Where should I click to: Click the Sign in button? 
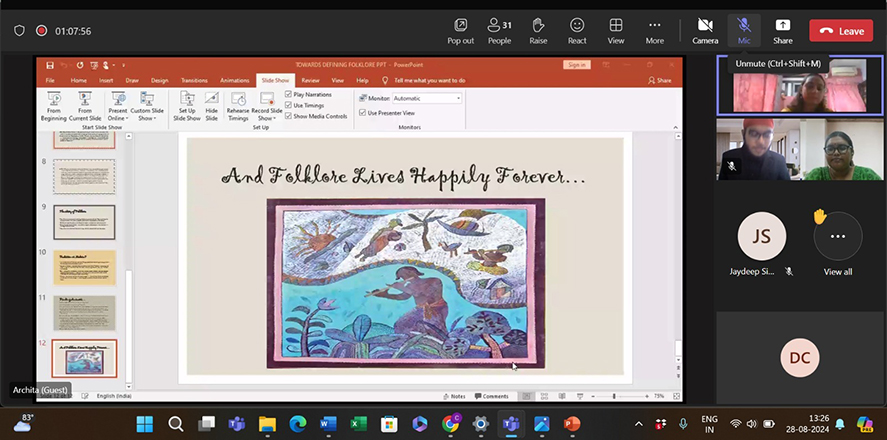point(576,65)
